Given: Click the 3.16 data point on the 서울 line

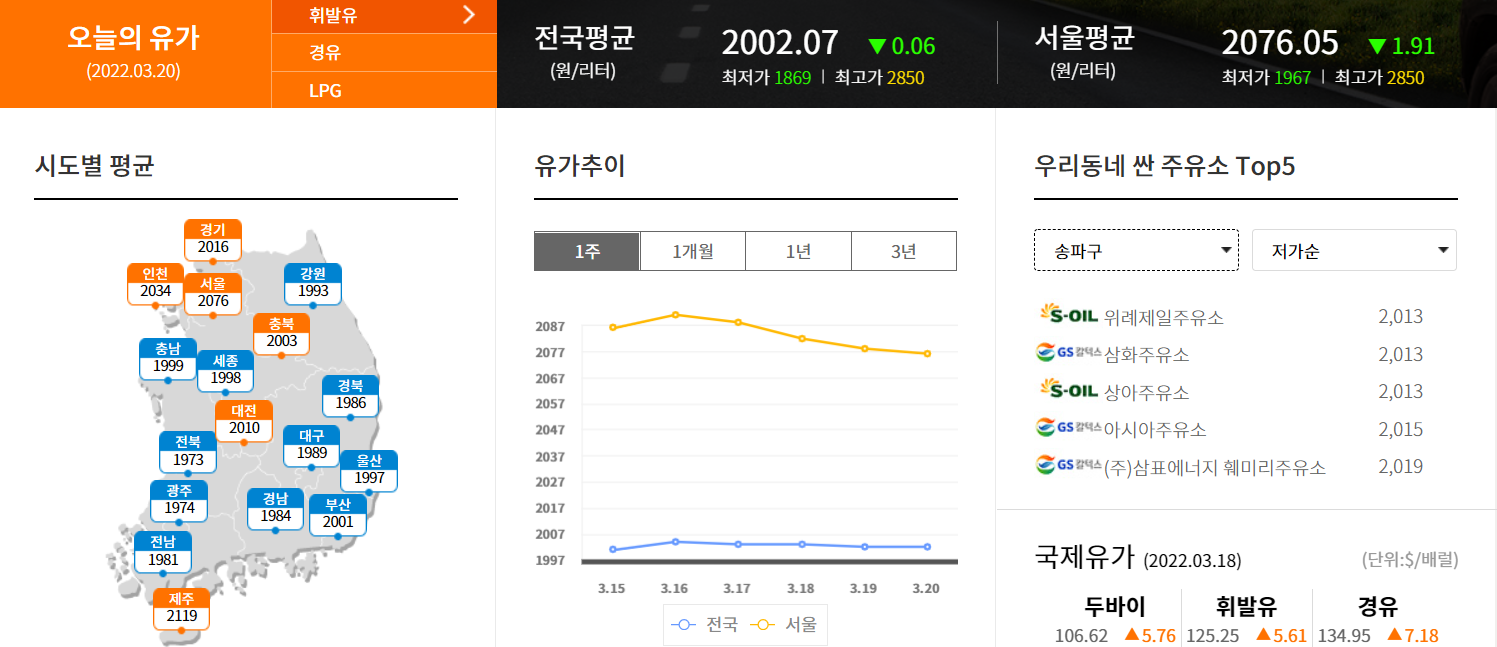Looking at the screenshot, I should click(x=675, y=314).
